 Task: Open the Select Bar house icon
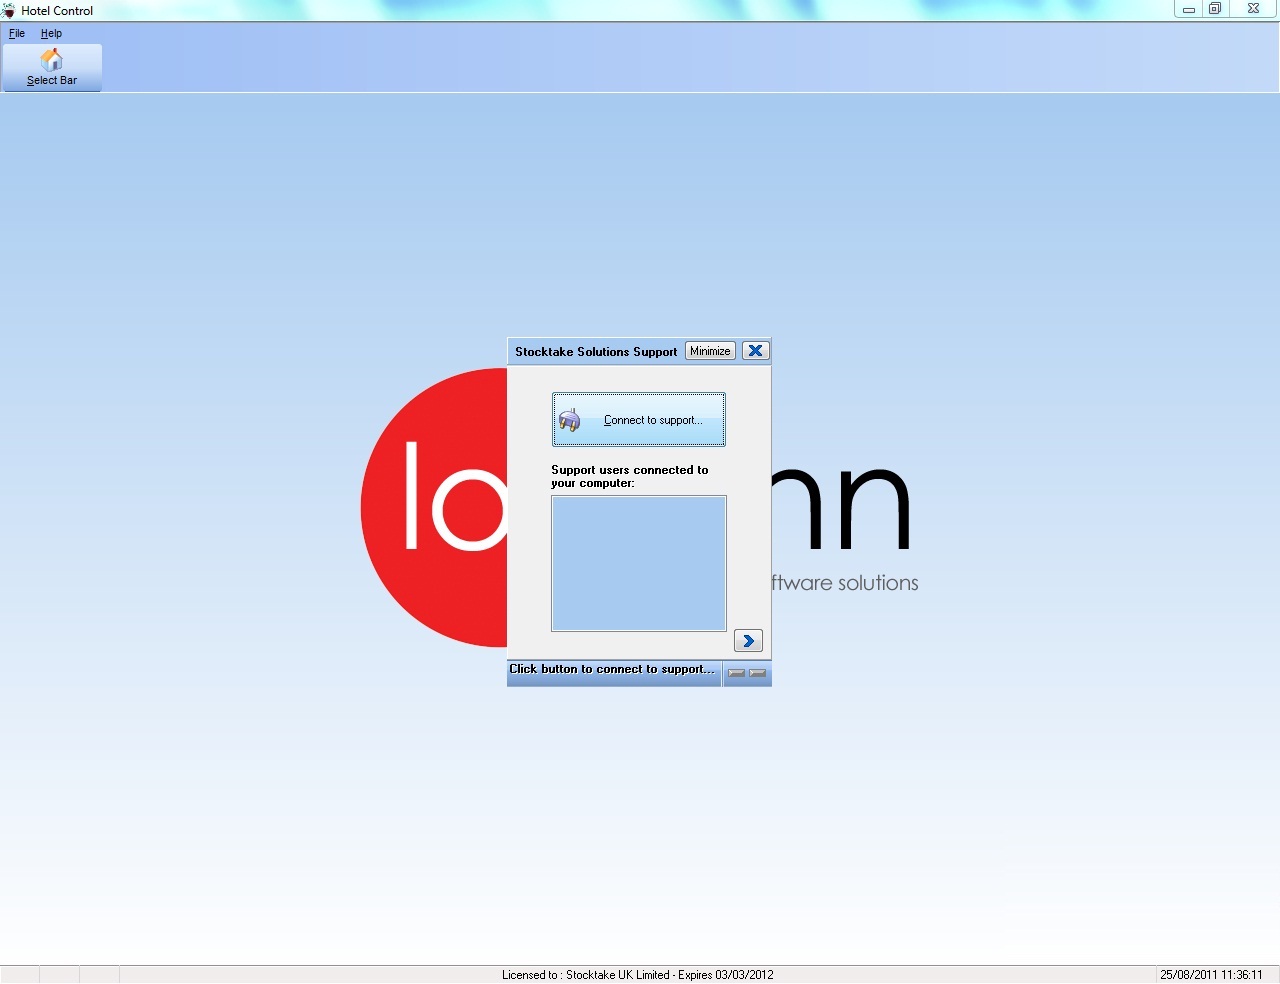pos(52,67)
